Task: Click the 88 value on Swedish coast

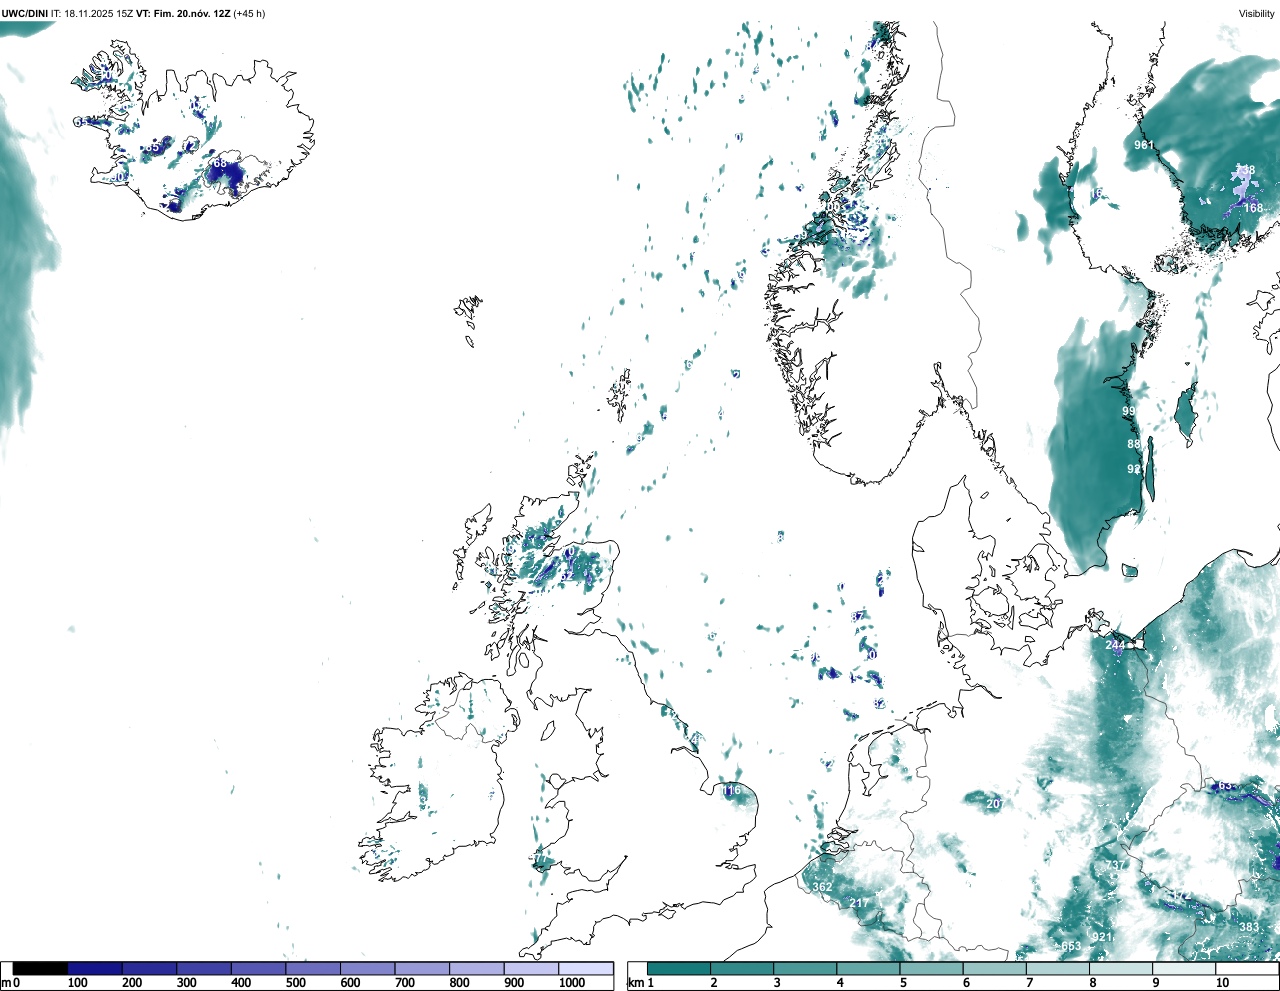Action: pyautogui.click(x=1133, y=444)
